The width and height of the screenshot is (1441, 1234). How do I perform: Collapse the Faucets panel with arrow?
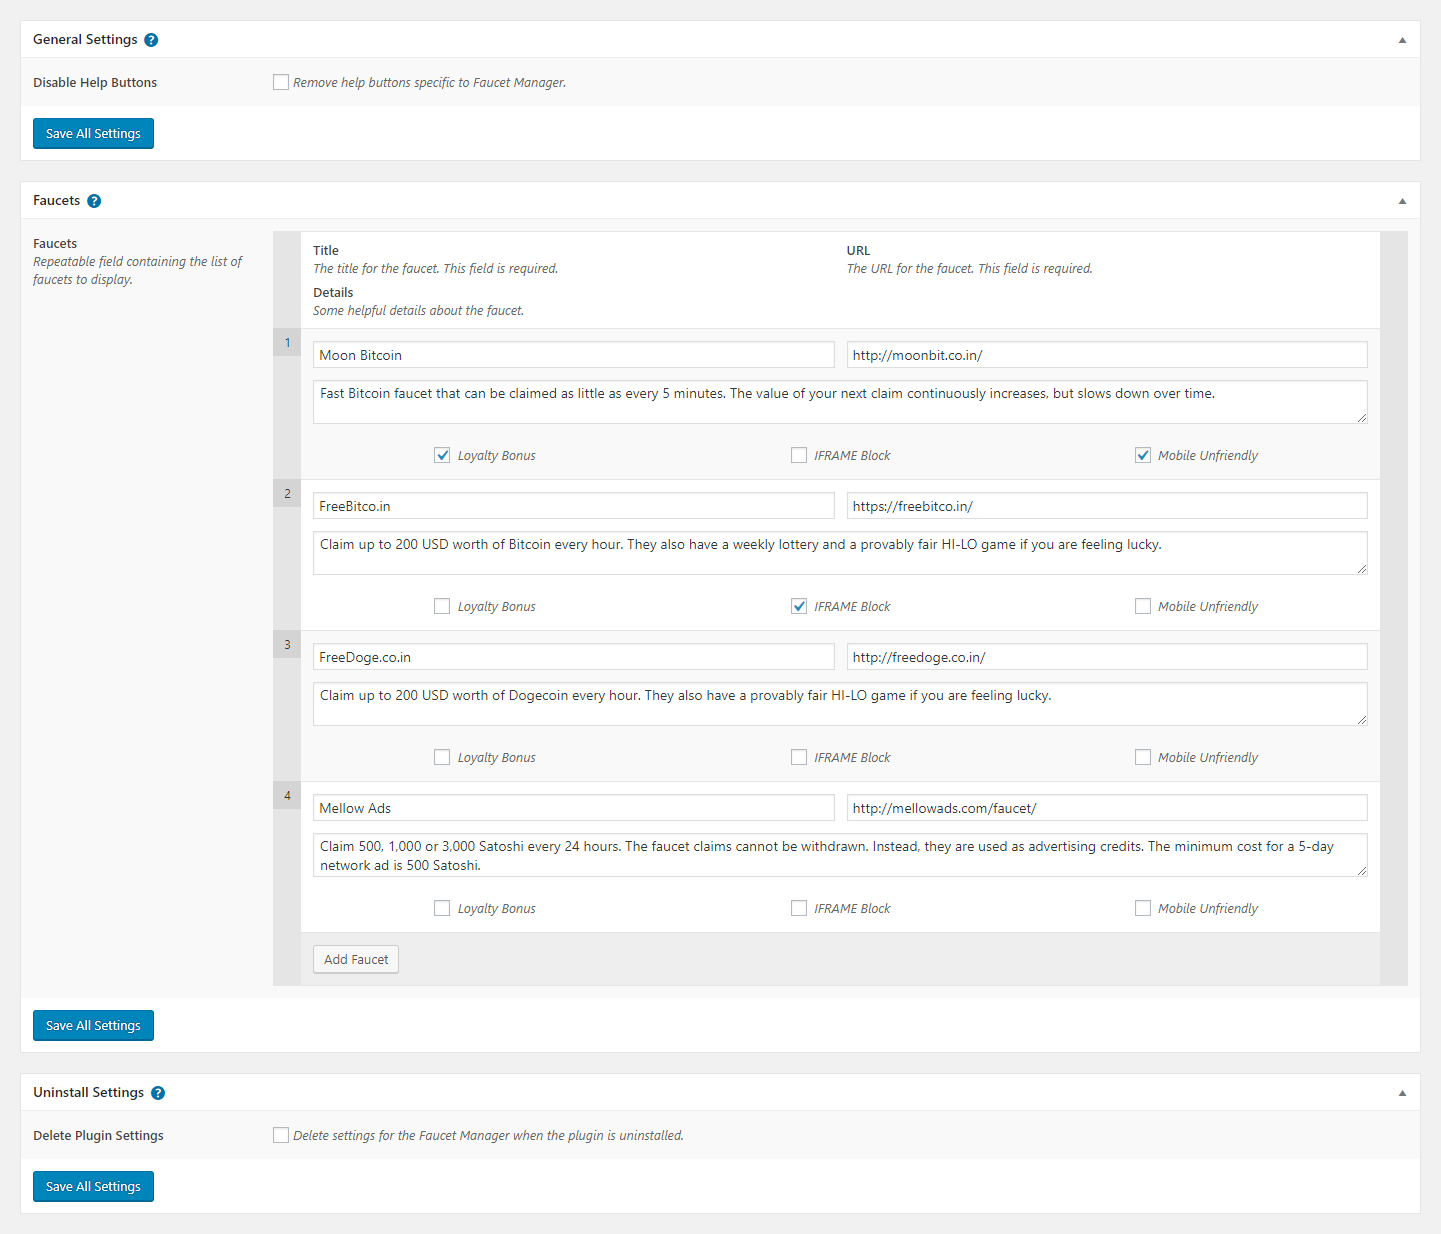1402,201
